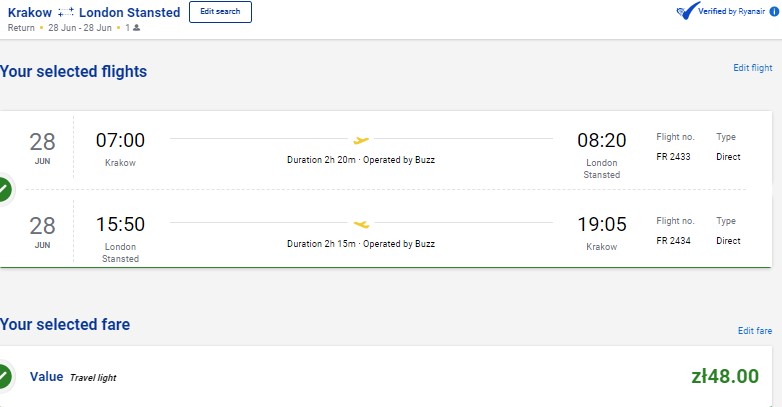Screen dimensions: 782x407
Task: Select the Value Travel light fare label
Action: (73, 377)
